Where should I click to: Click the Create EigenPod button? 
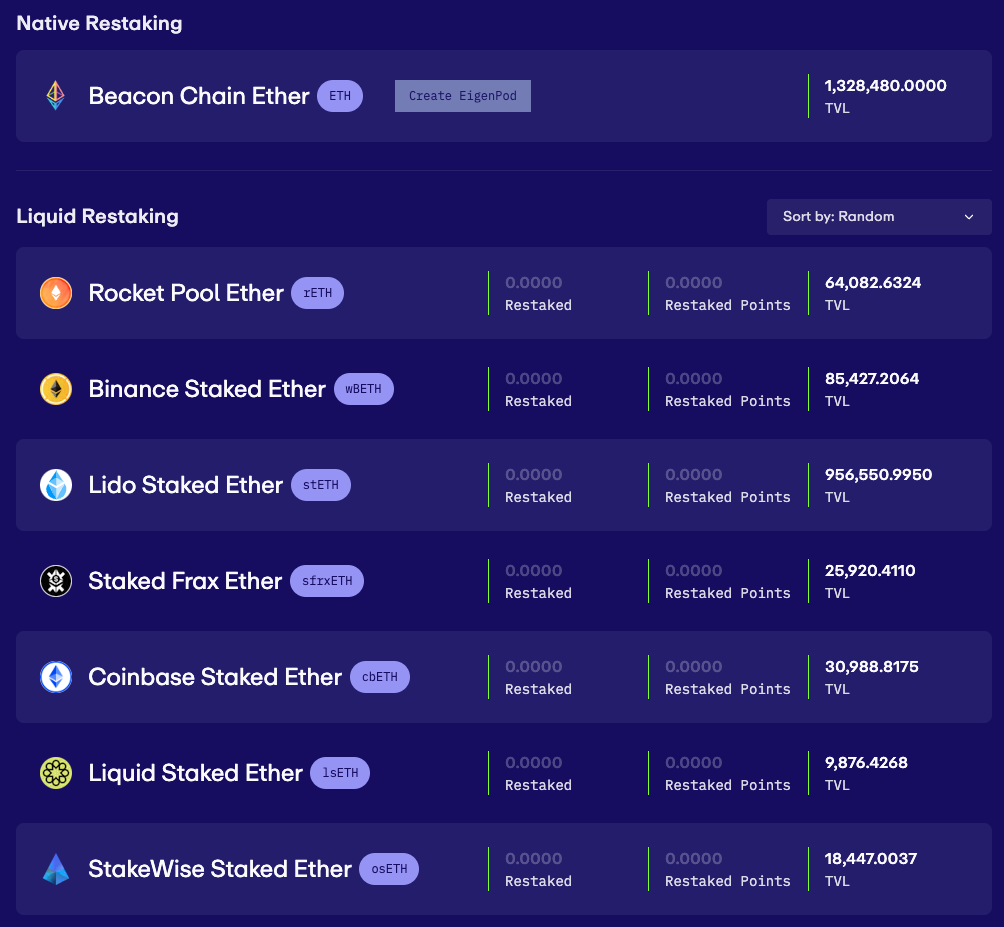[462, 96]
